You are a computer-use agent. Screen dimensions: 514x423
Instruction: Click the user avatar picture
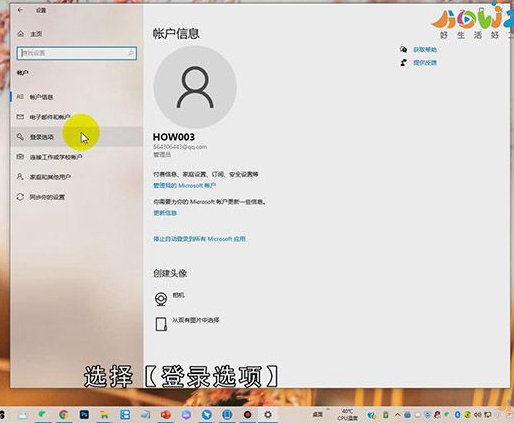point(195,87)
